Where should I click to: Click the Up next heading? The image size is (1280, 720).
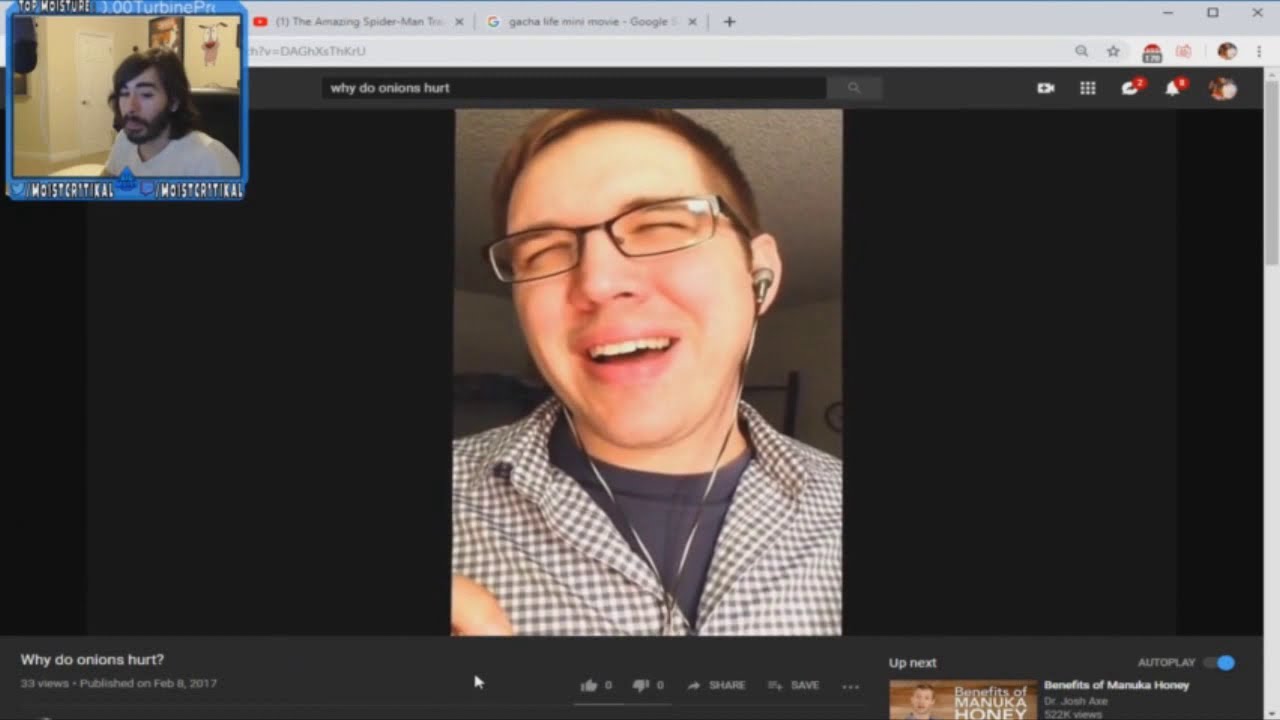pyautogui.click(x=913, y=663)
